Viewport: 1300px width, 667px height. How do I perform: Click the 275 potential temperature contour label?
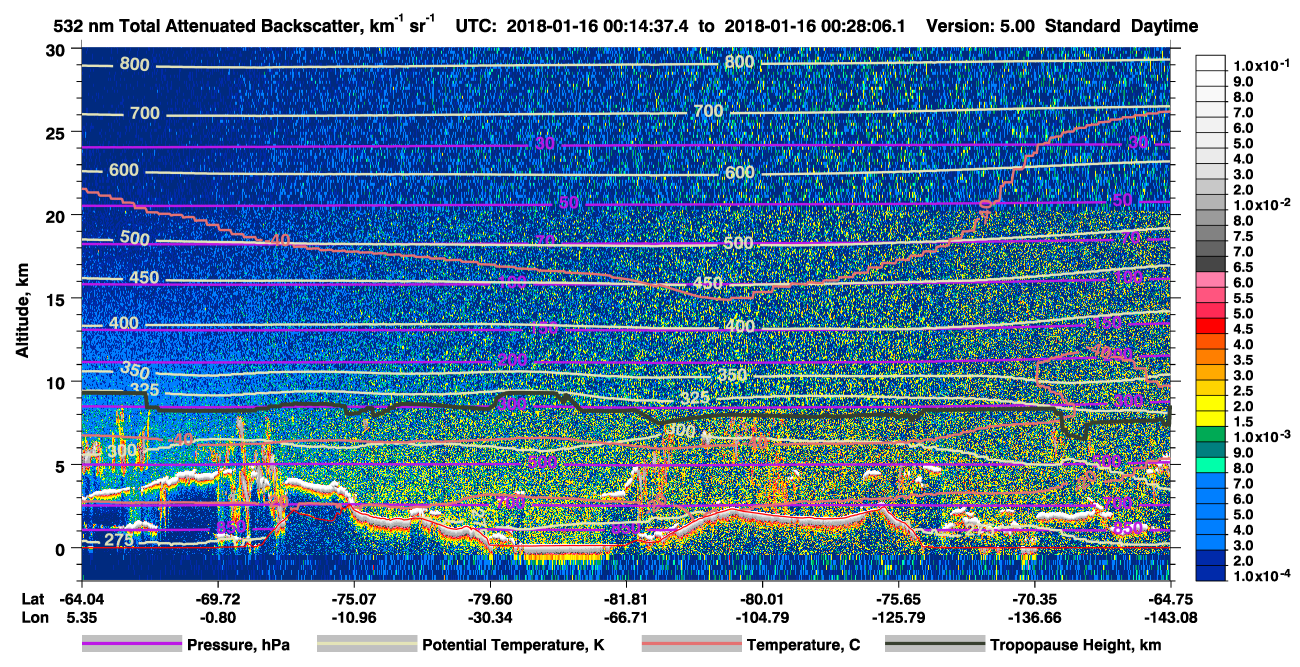tap(118, 541)
